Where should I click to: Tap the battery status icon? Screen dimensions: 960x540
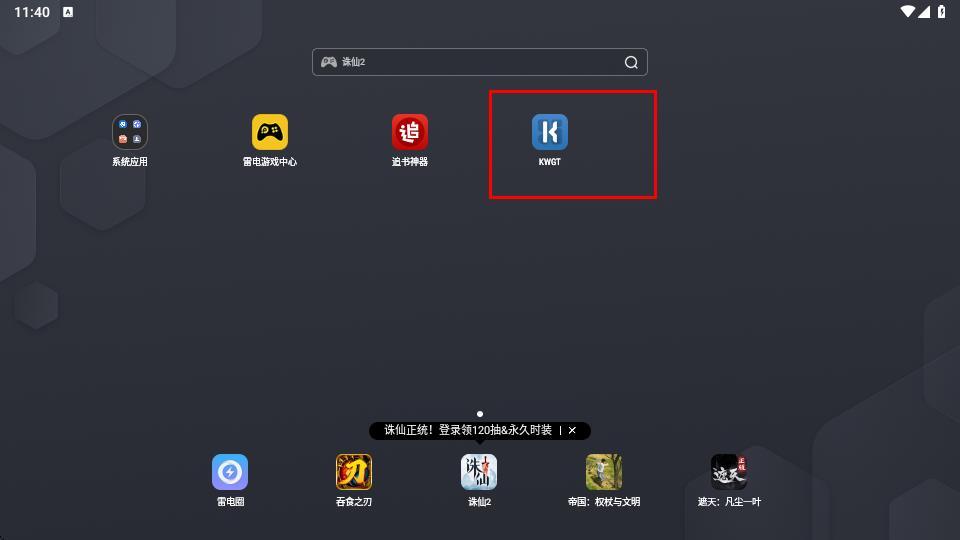pos(940,12)
